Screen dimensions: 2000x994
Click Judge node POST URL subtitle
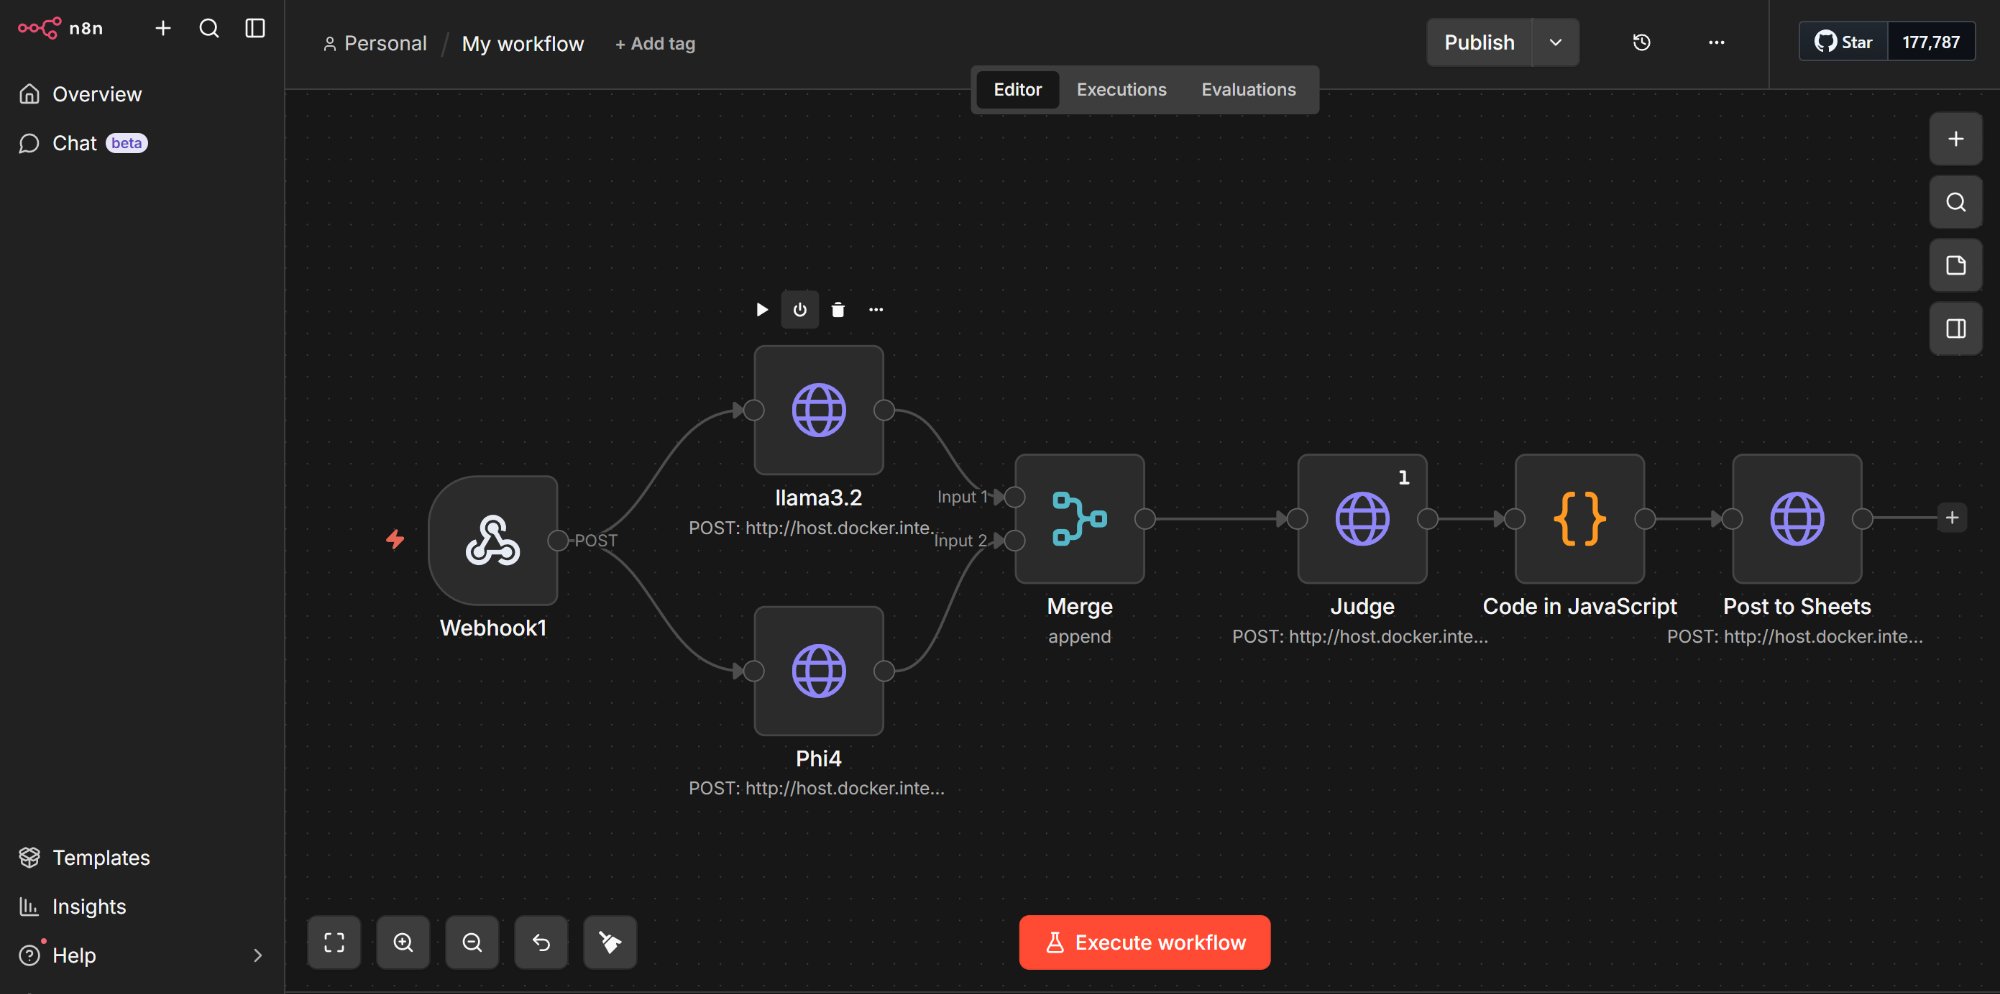1360,637
